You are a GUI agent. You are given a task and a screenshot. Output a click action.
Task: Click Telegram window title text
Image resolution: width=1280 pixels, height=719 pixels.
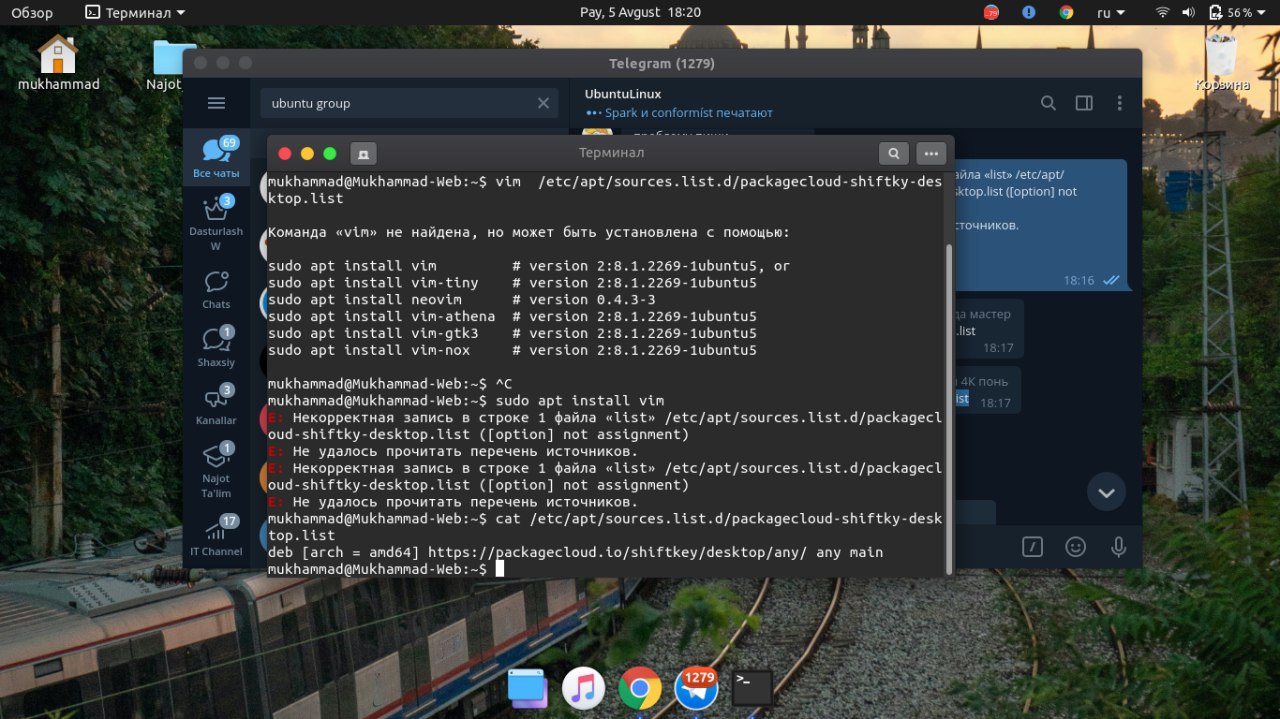[x=662, y=63]
